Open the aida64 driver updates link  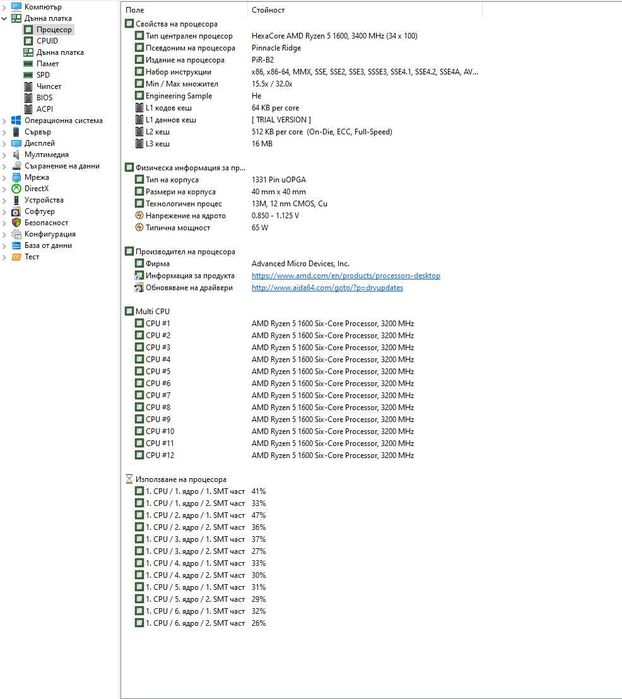point(327,288)
